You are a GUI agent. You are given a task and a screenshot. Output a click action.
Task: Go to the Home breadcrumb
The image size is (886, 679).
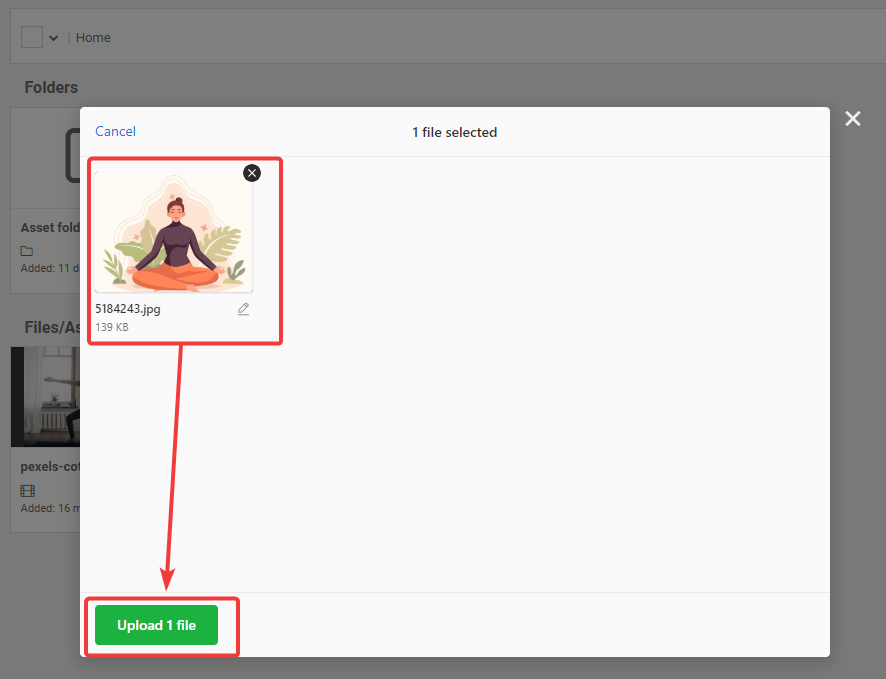click(93, 38)
